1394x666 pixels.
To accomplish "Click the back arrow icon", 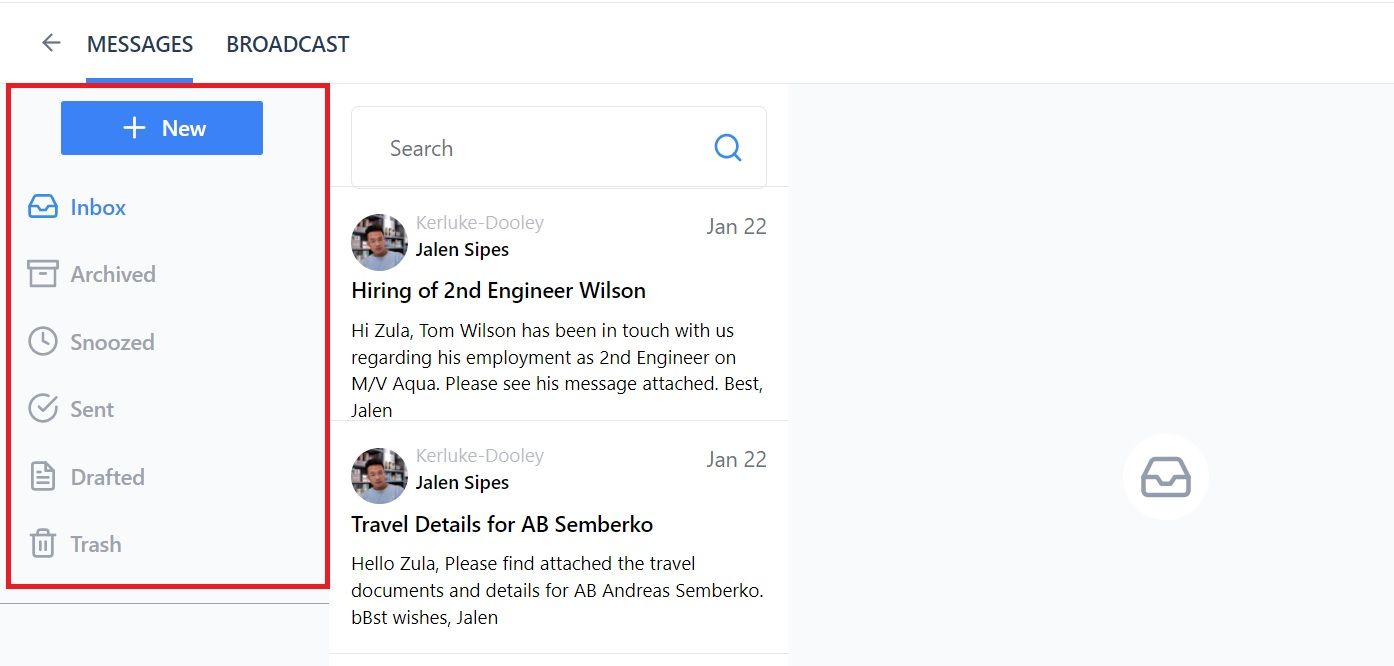I will tap(51, 43).
